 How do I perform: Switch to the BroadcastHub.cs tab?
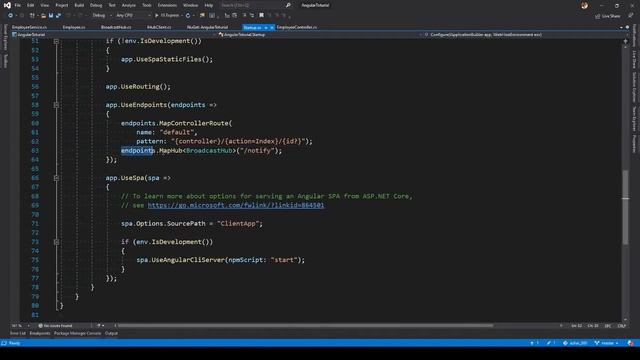click(x=116, y=27)
